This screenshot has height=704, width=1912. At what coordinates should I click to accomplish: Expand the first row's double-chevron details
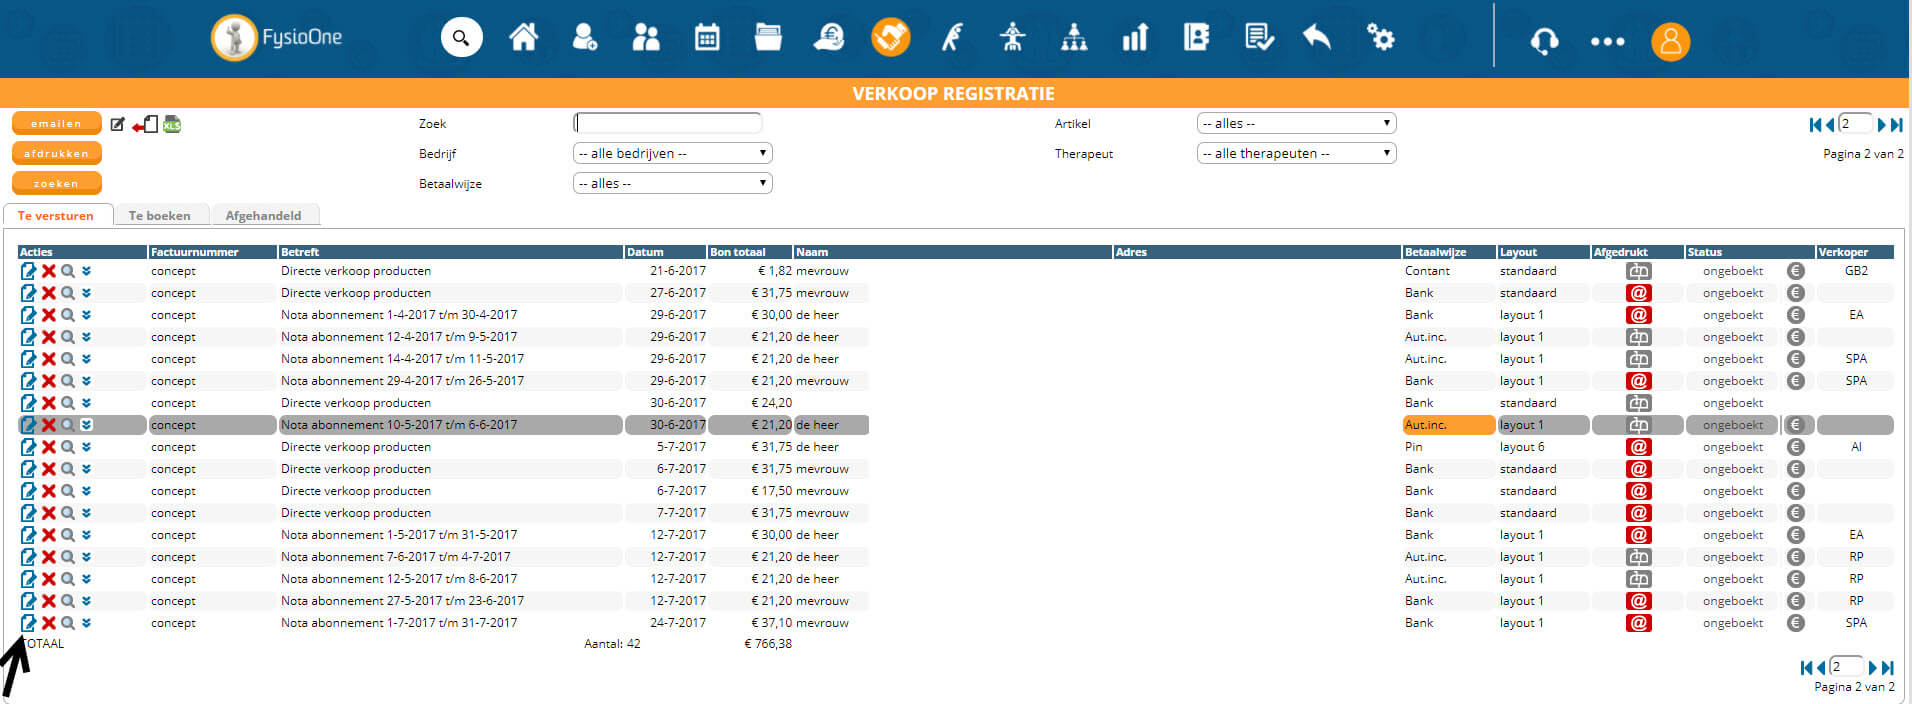87,271
